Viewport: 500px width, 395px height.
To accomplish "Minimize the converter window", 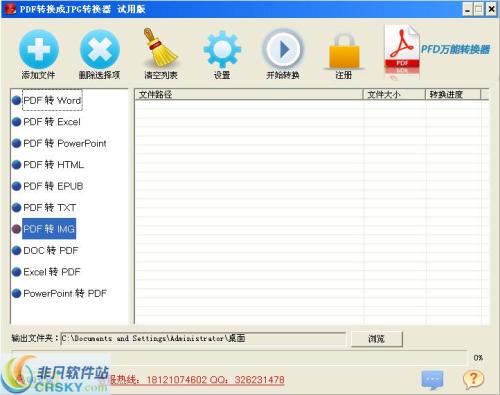I will pyautogui.click(x=468, y=9).
